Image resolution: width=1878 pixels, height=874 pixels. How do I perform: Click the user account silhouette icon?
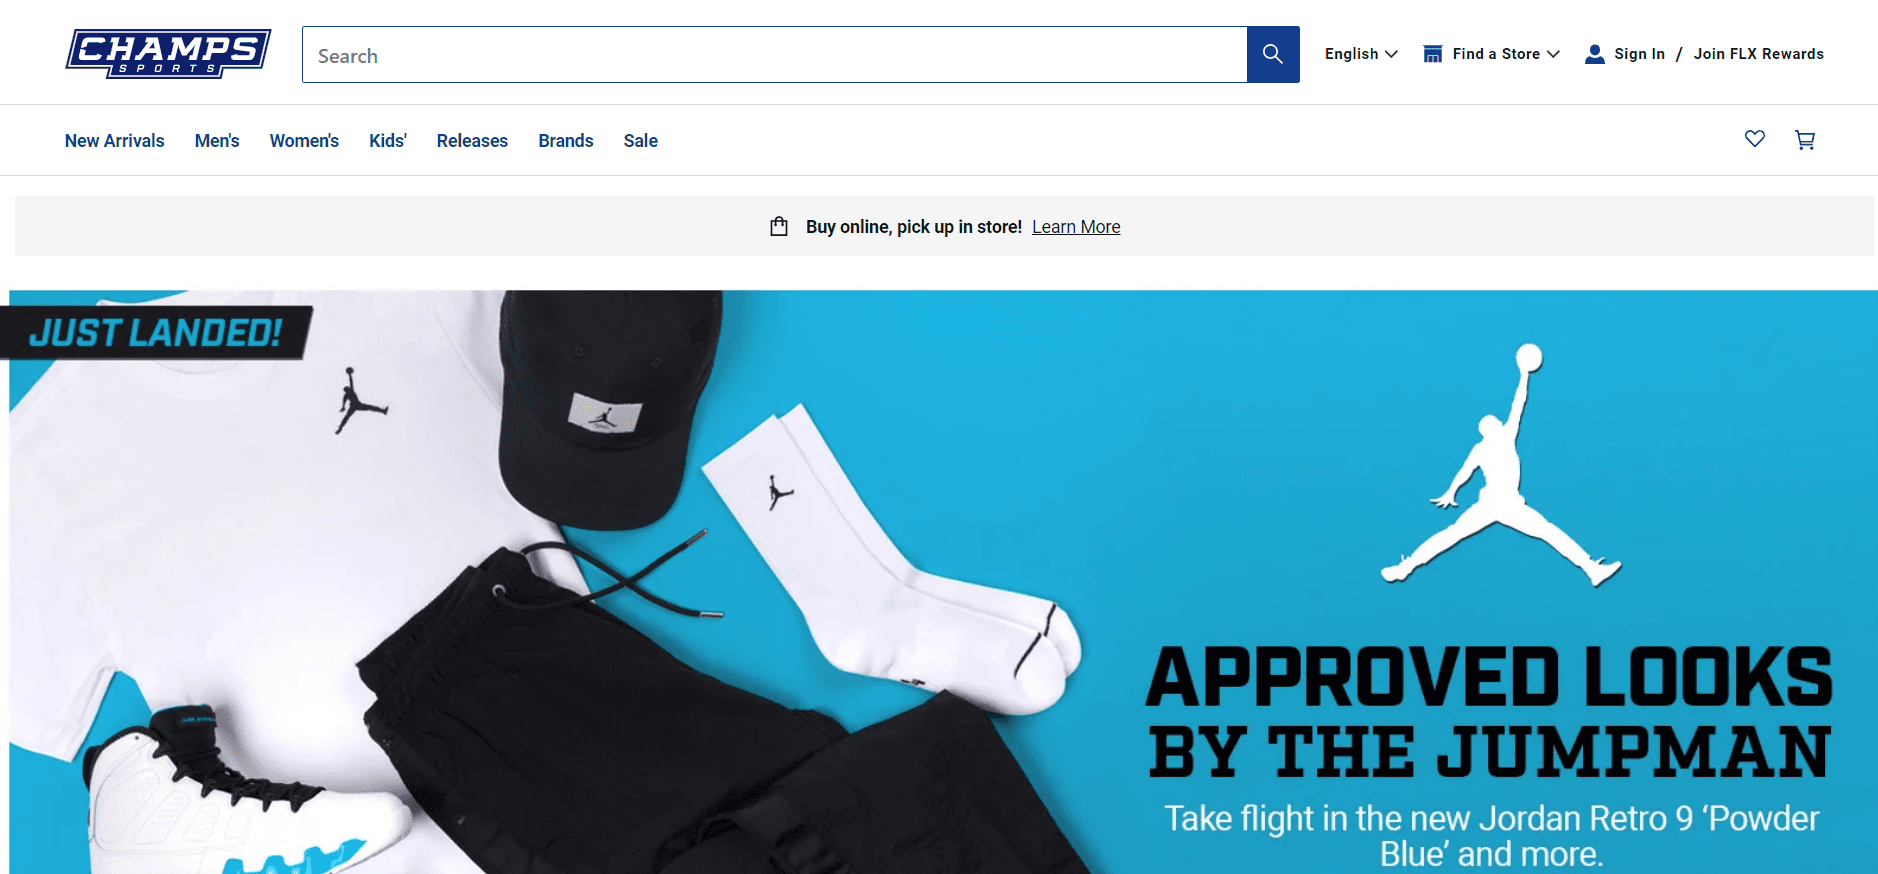[1595, 54]
